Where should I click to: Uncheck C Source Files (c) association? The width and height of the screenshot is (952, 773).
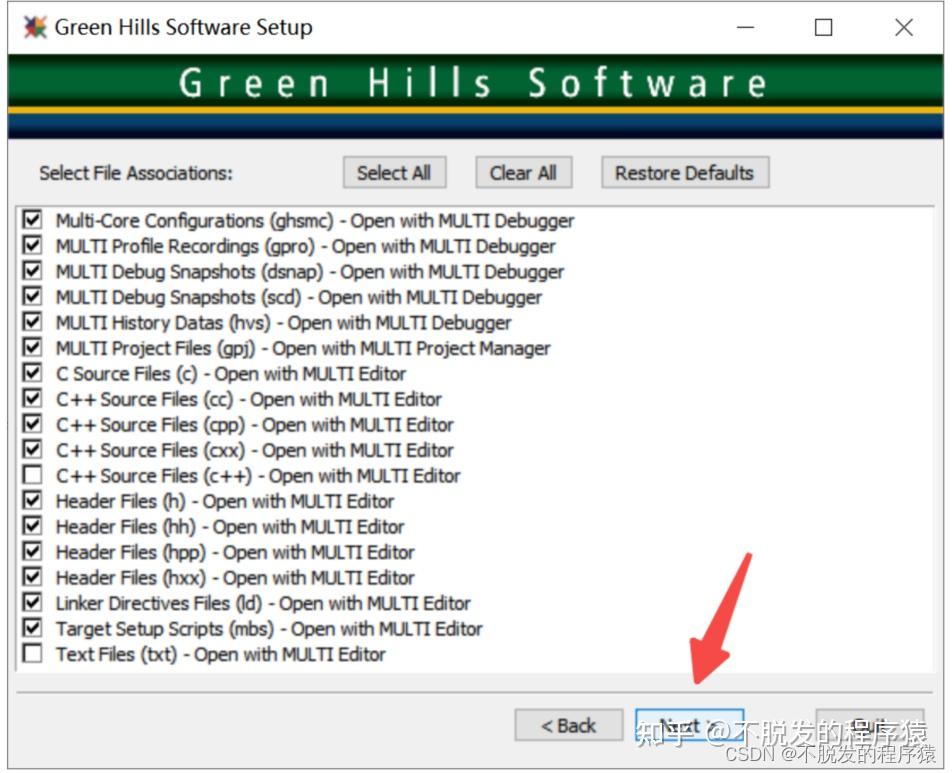pos(31,373)
